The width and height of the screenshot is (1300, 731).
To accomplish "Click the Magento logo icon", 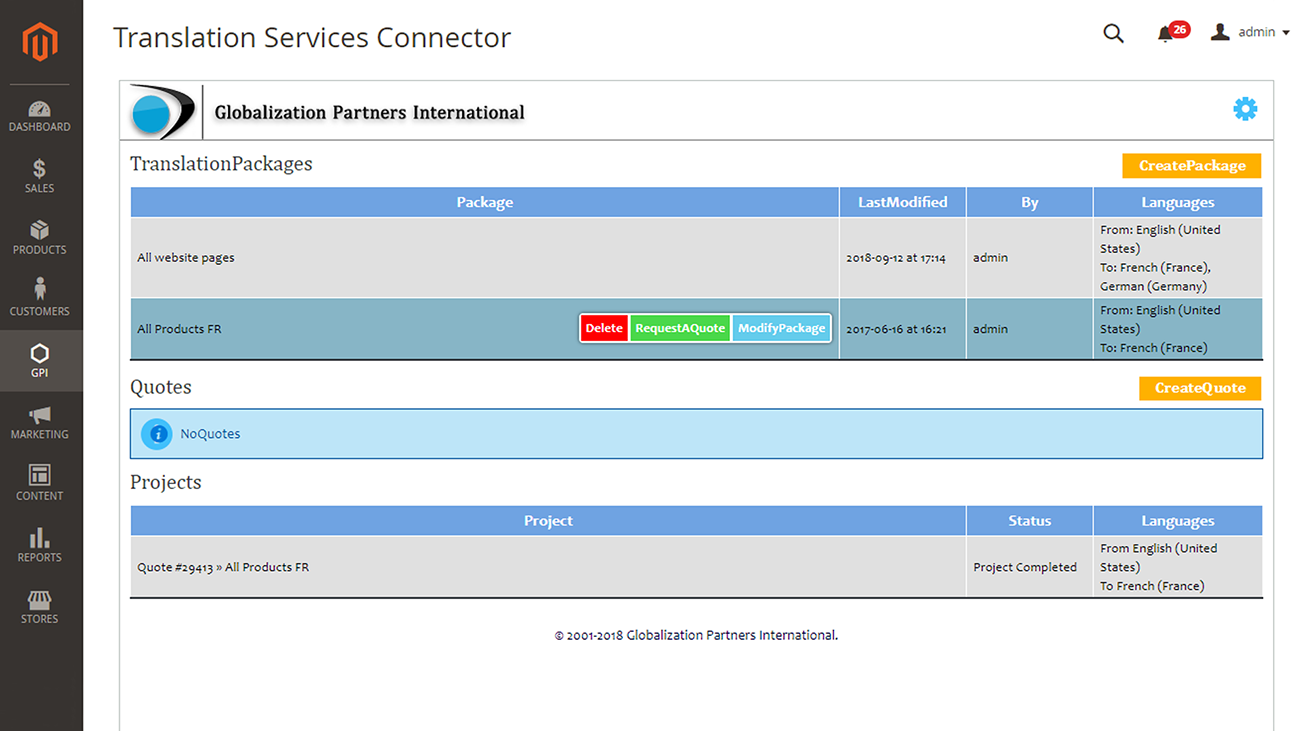I will coord(40,42).
